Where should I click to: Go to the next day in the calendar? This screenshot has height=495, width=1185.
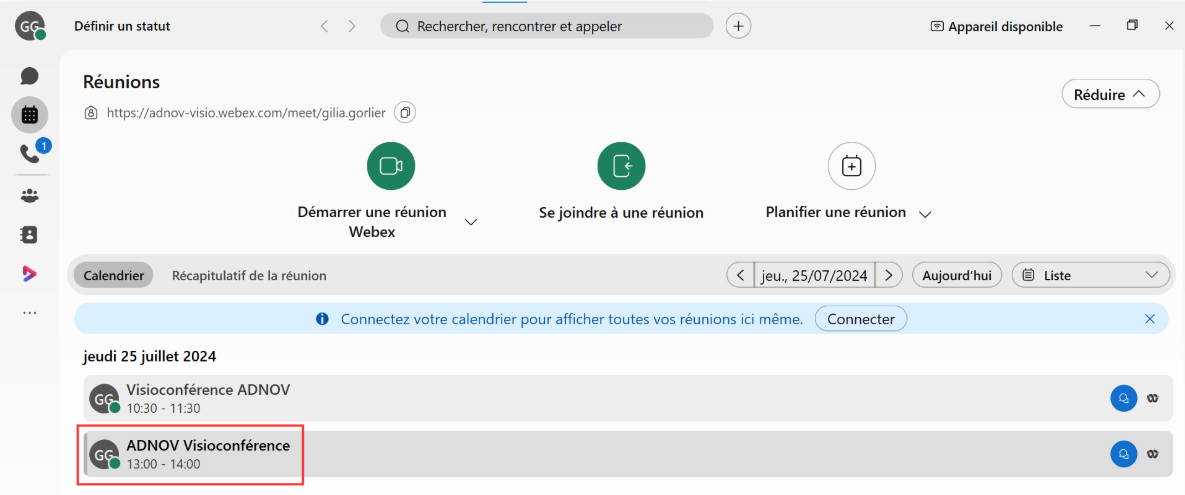click(x=890, y=275)
